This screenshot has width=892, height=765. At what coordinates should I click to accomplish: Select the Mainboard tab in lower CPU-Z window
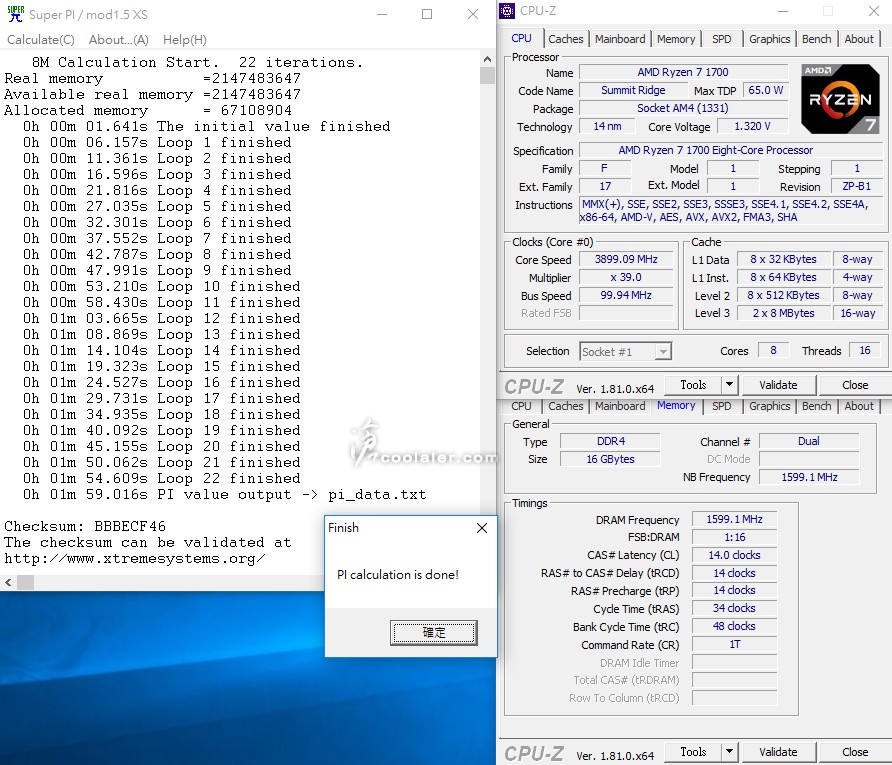620,406
